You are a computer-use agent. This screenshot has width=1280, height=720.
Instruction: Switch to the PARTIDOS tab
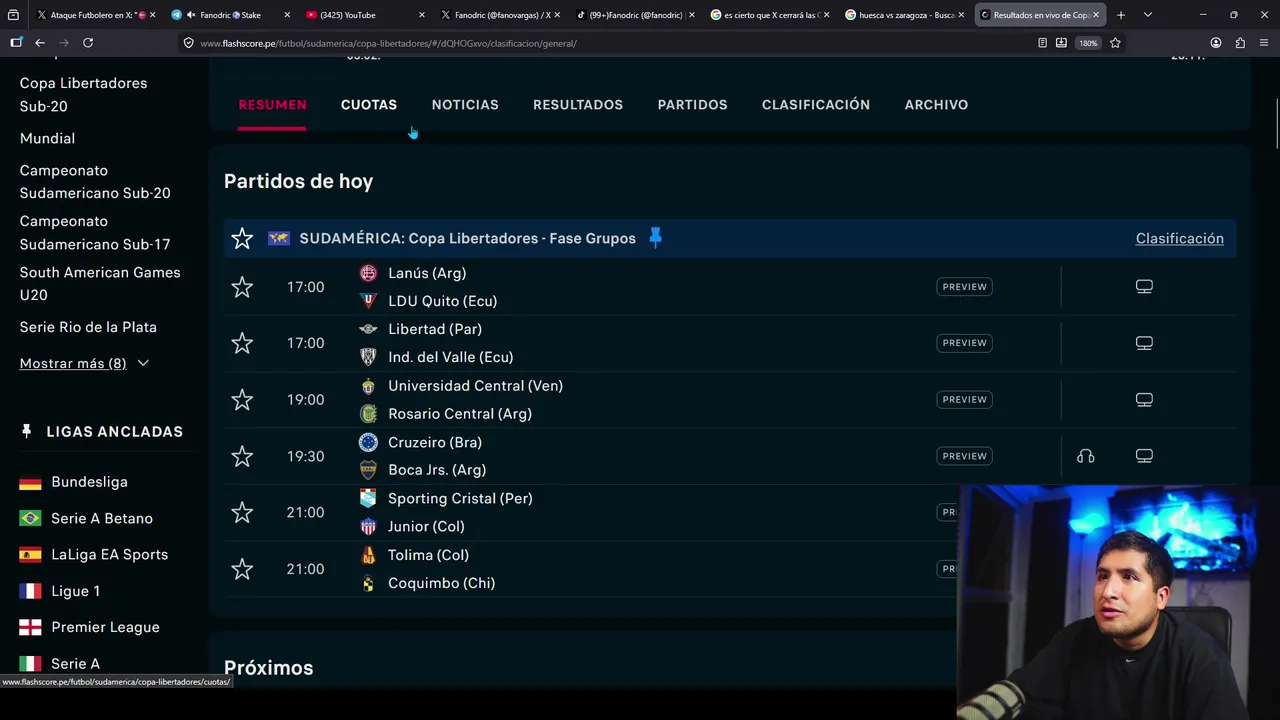[692, 104]
